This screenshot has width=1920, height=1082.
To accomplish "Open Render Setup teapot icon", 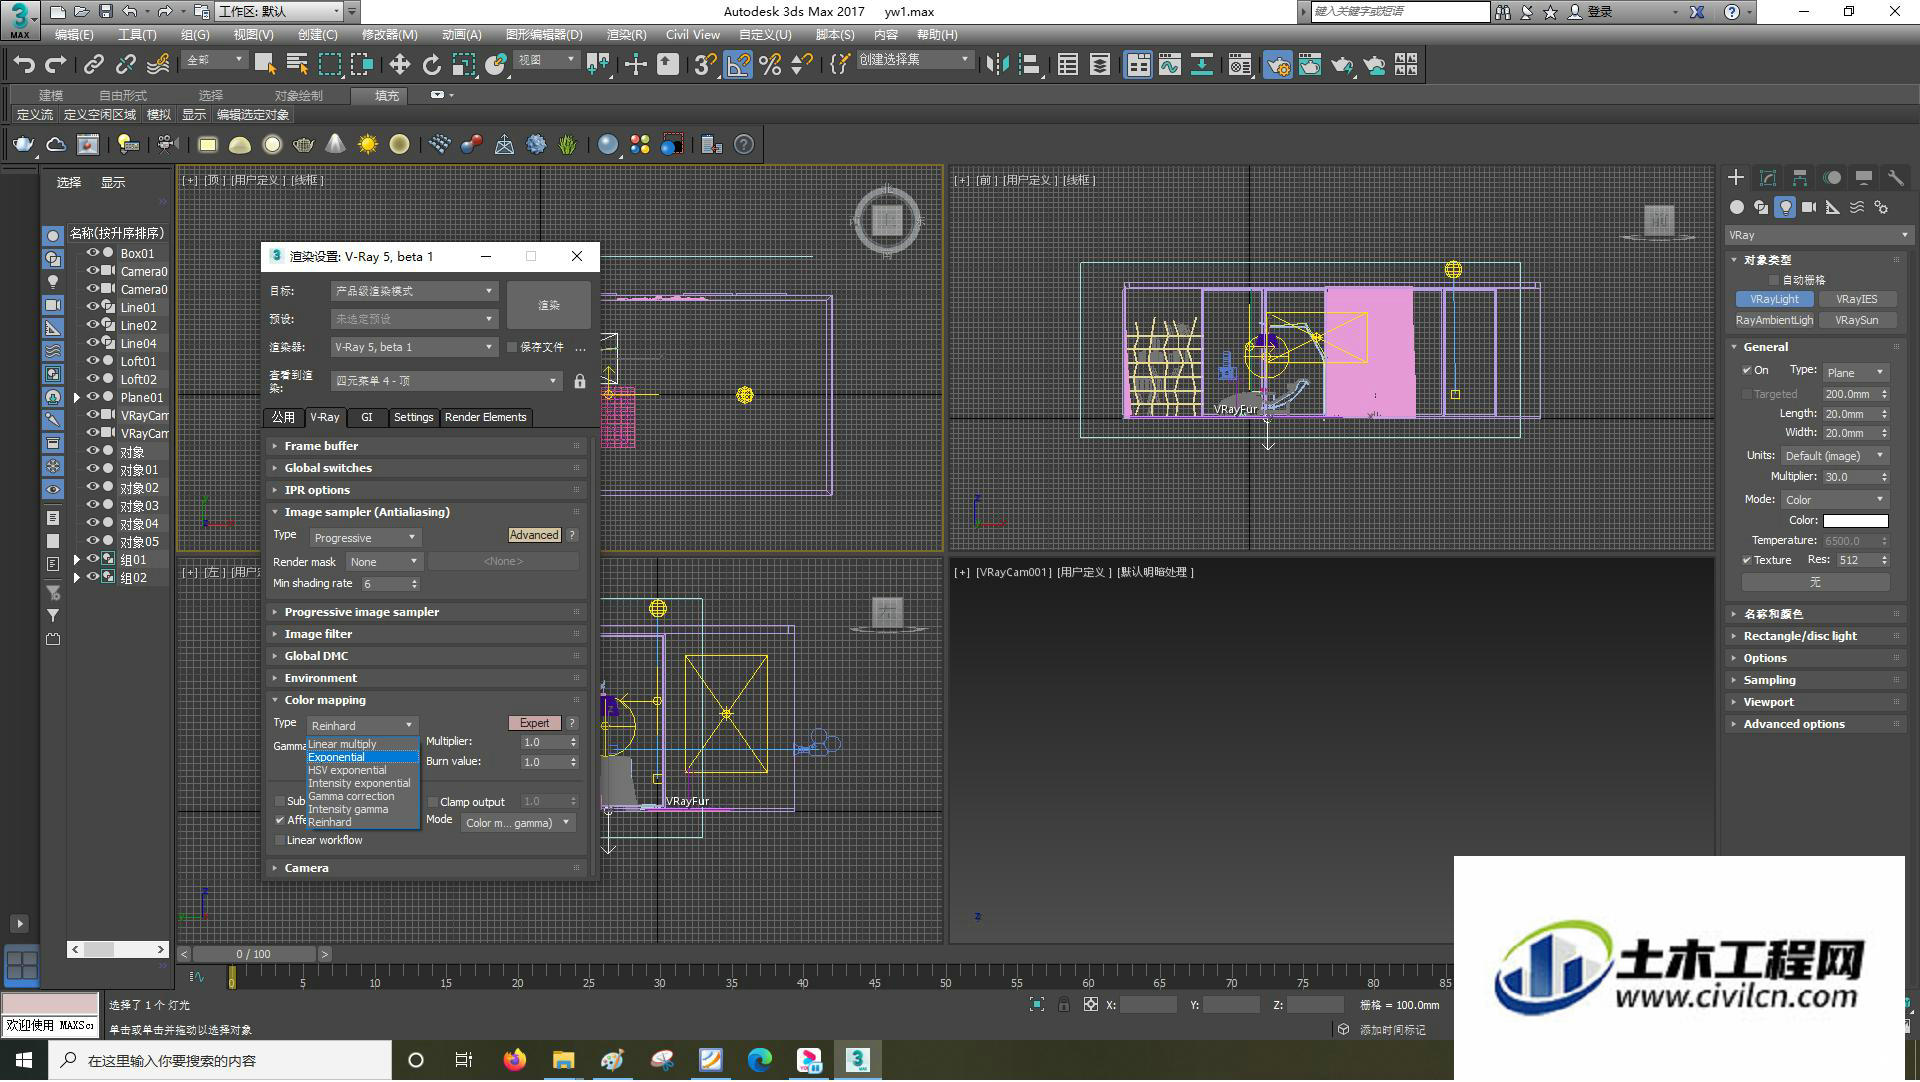I will click(1277, 65).
